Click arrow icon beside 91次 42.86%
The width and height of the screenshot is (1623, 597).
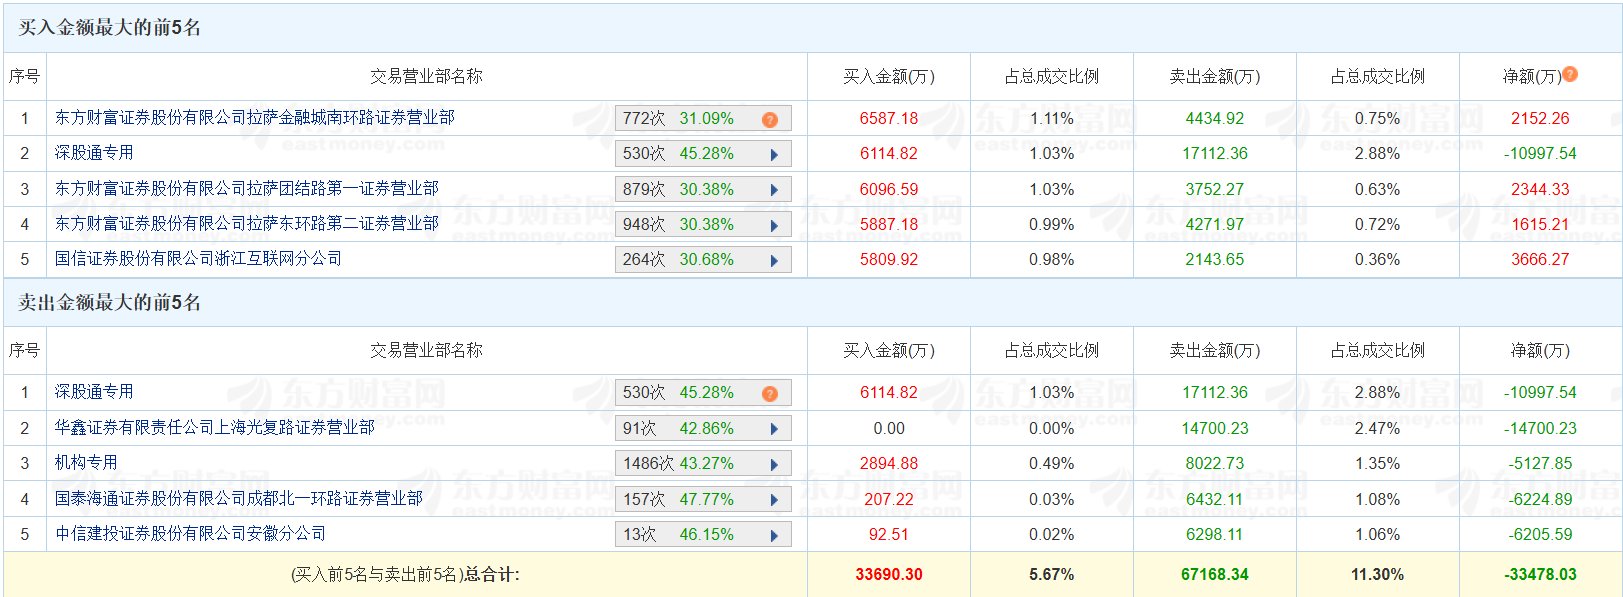(x=774, y=429)
